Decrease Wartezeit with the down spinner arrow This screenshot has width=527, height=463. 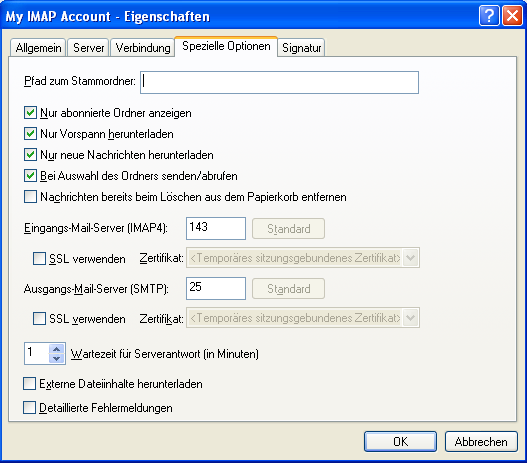(56, 358)
